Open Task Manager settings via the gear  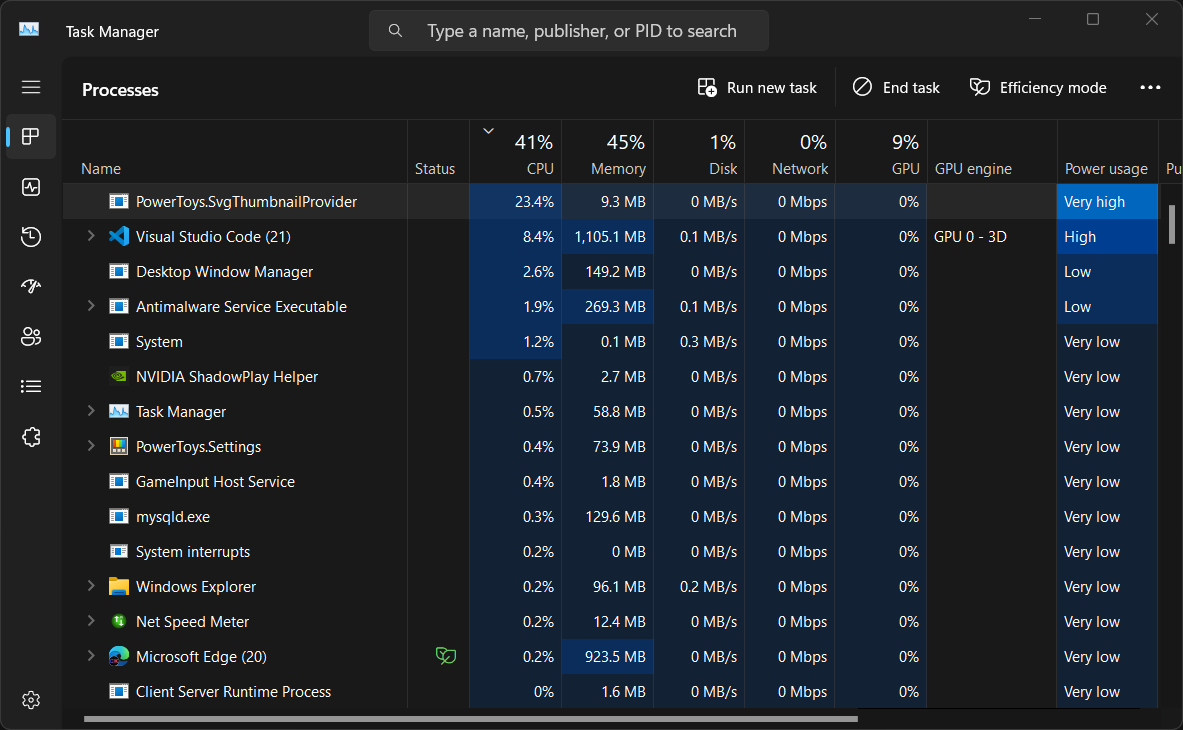click(x=30, y=700)
